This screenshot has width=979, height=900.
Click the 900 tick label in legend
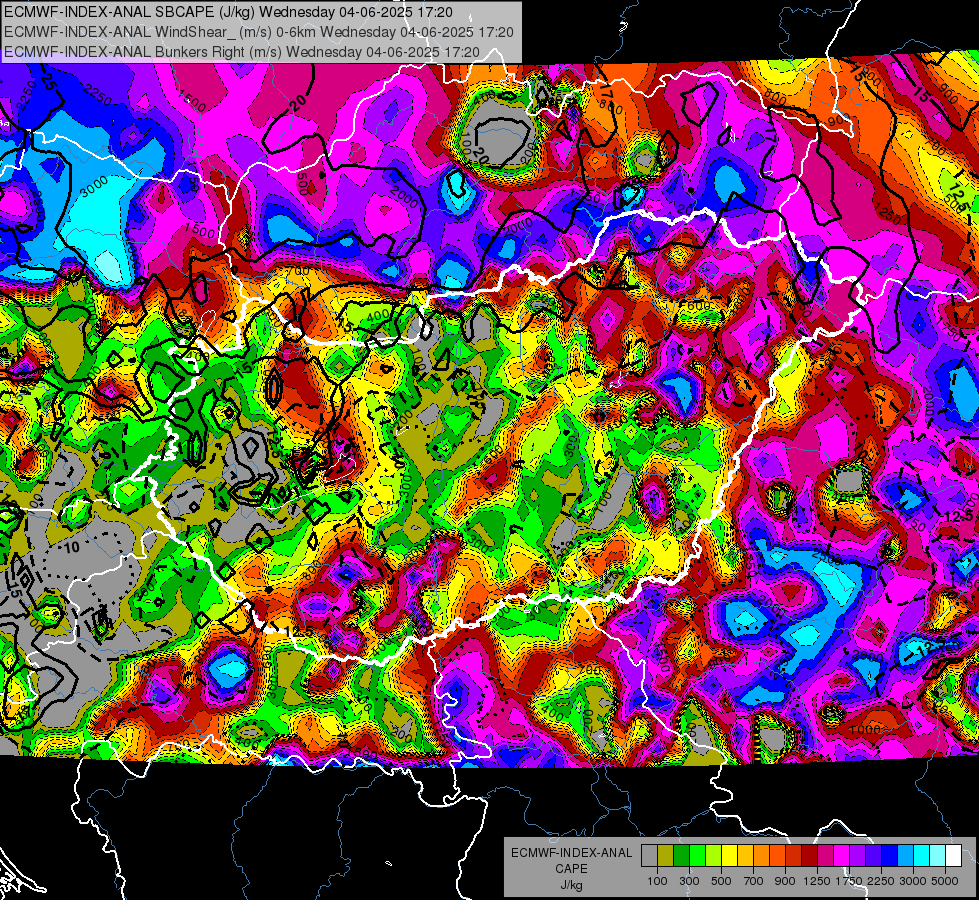tap(785, 881)
